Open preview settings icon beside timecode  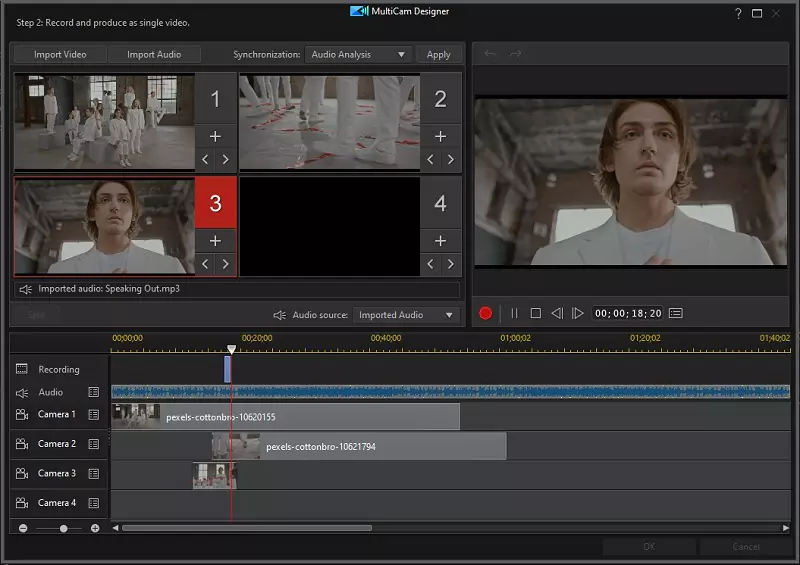(x=676, y=313)
